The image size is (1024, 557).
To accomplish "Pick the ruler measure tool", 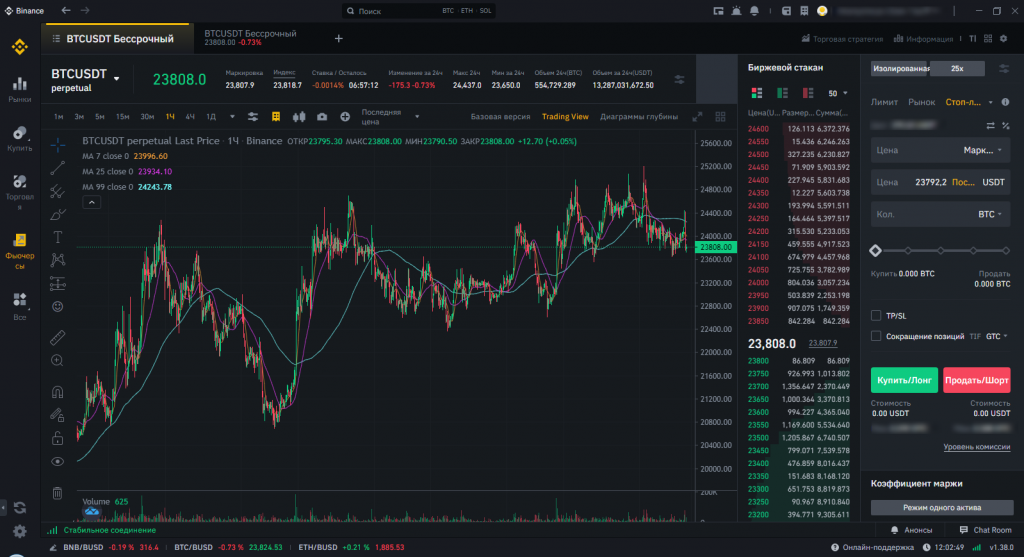I will [58, 336].
